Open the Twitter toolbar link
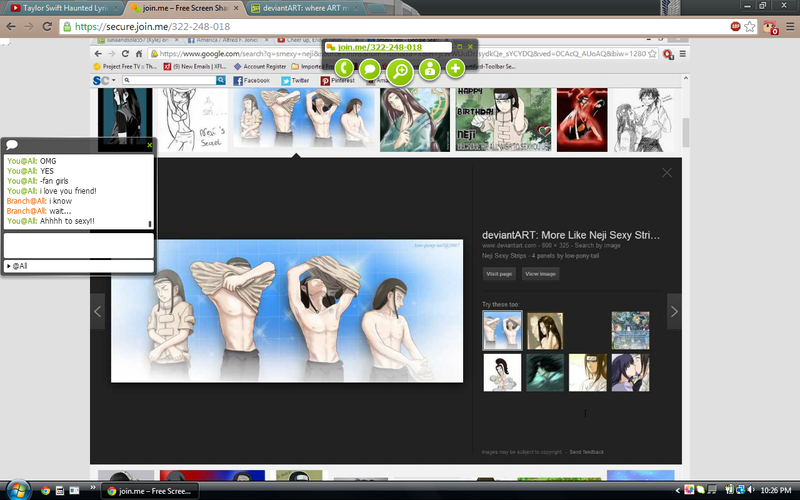 [x=295, y=81]
